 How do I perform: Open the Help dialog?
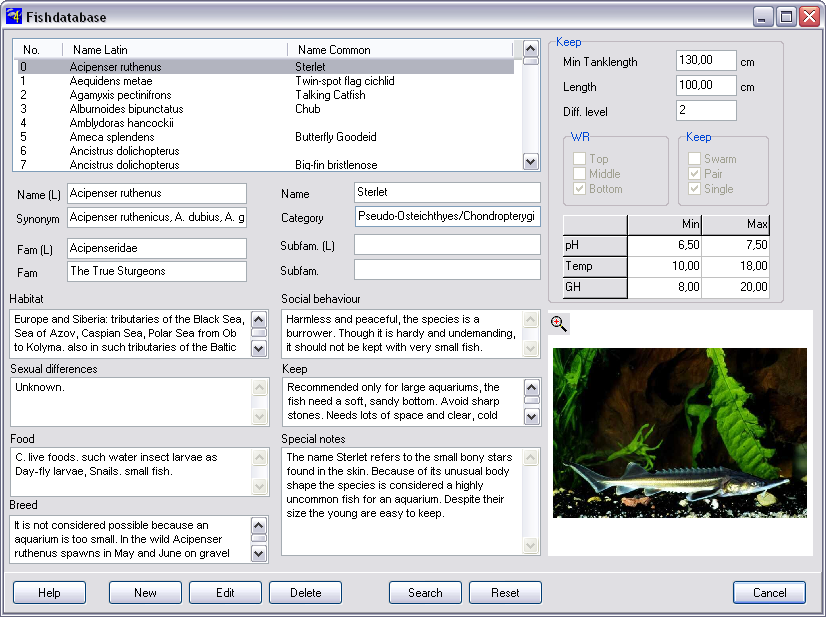(48, 592)
